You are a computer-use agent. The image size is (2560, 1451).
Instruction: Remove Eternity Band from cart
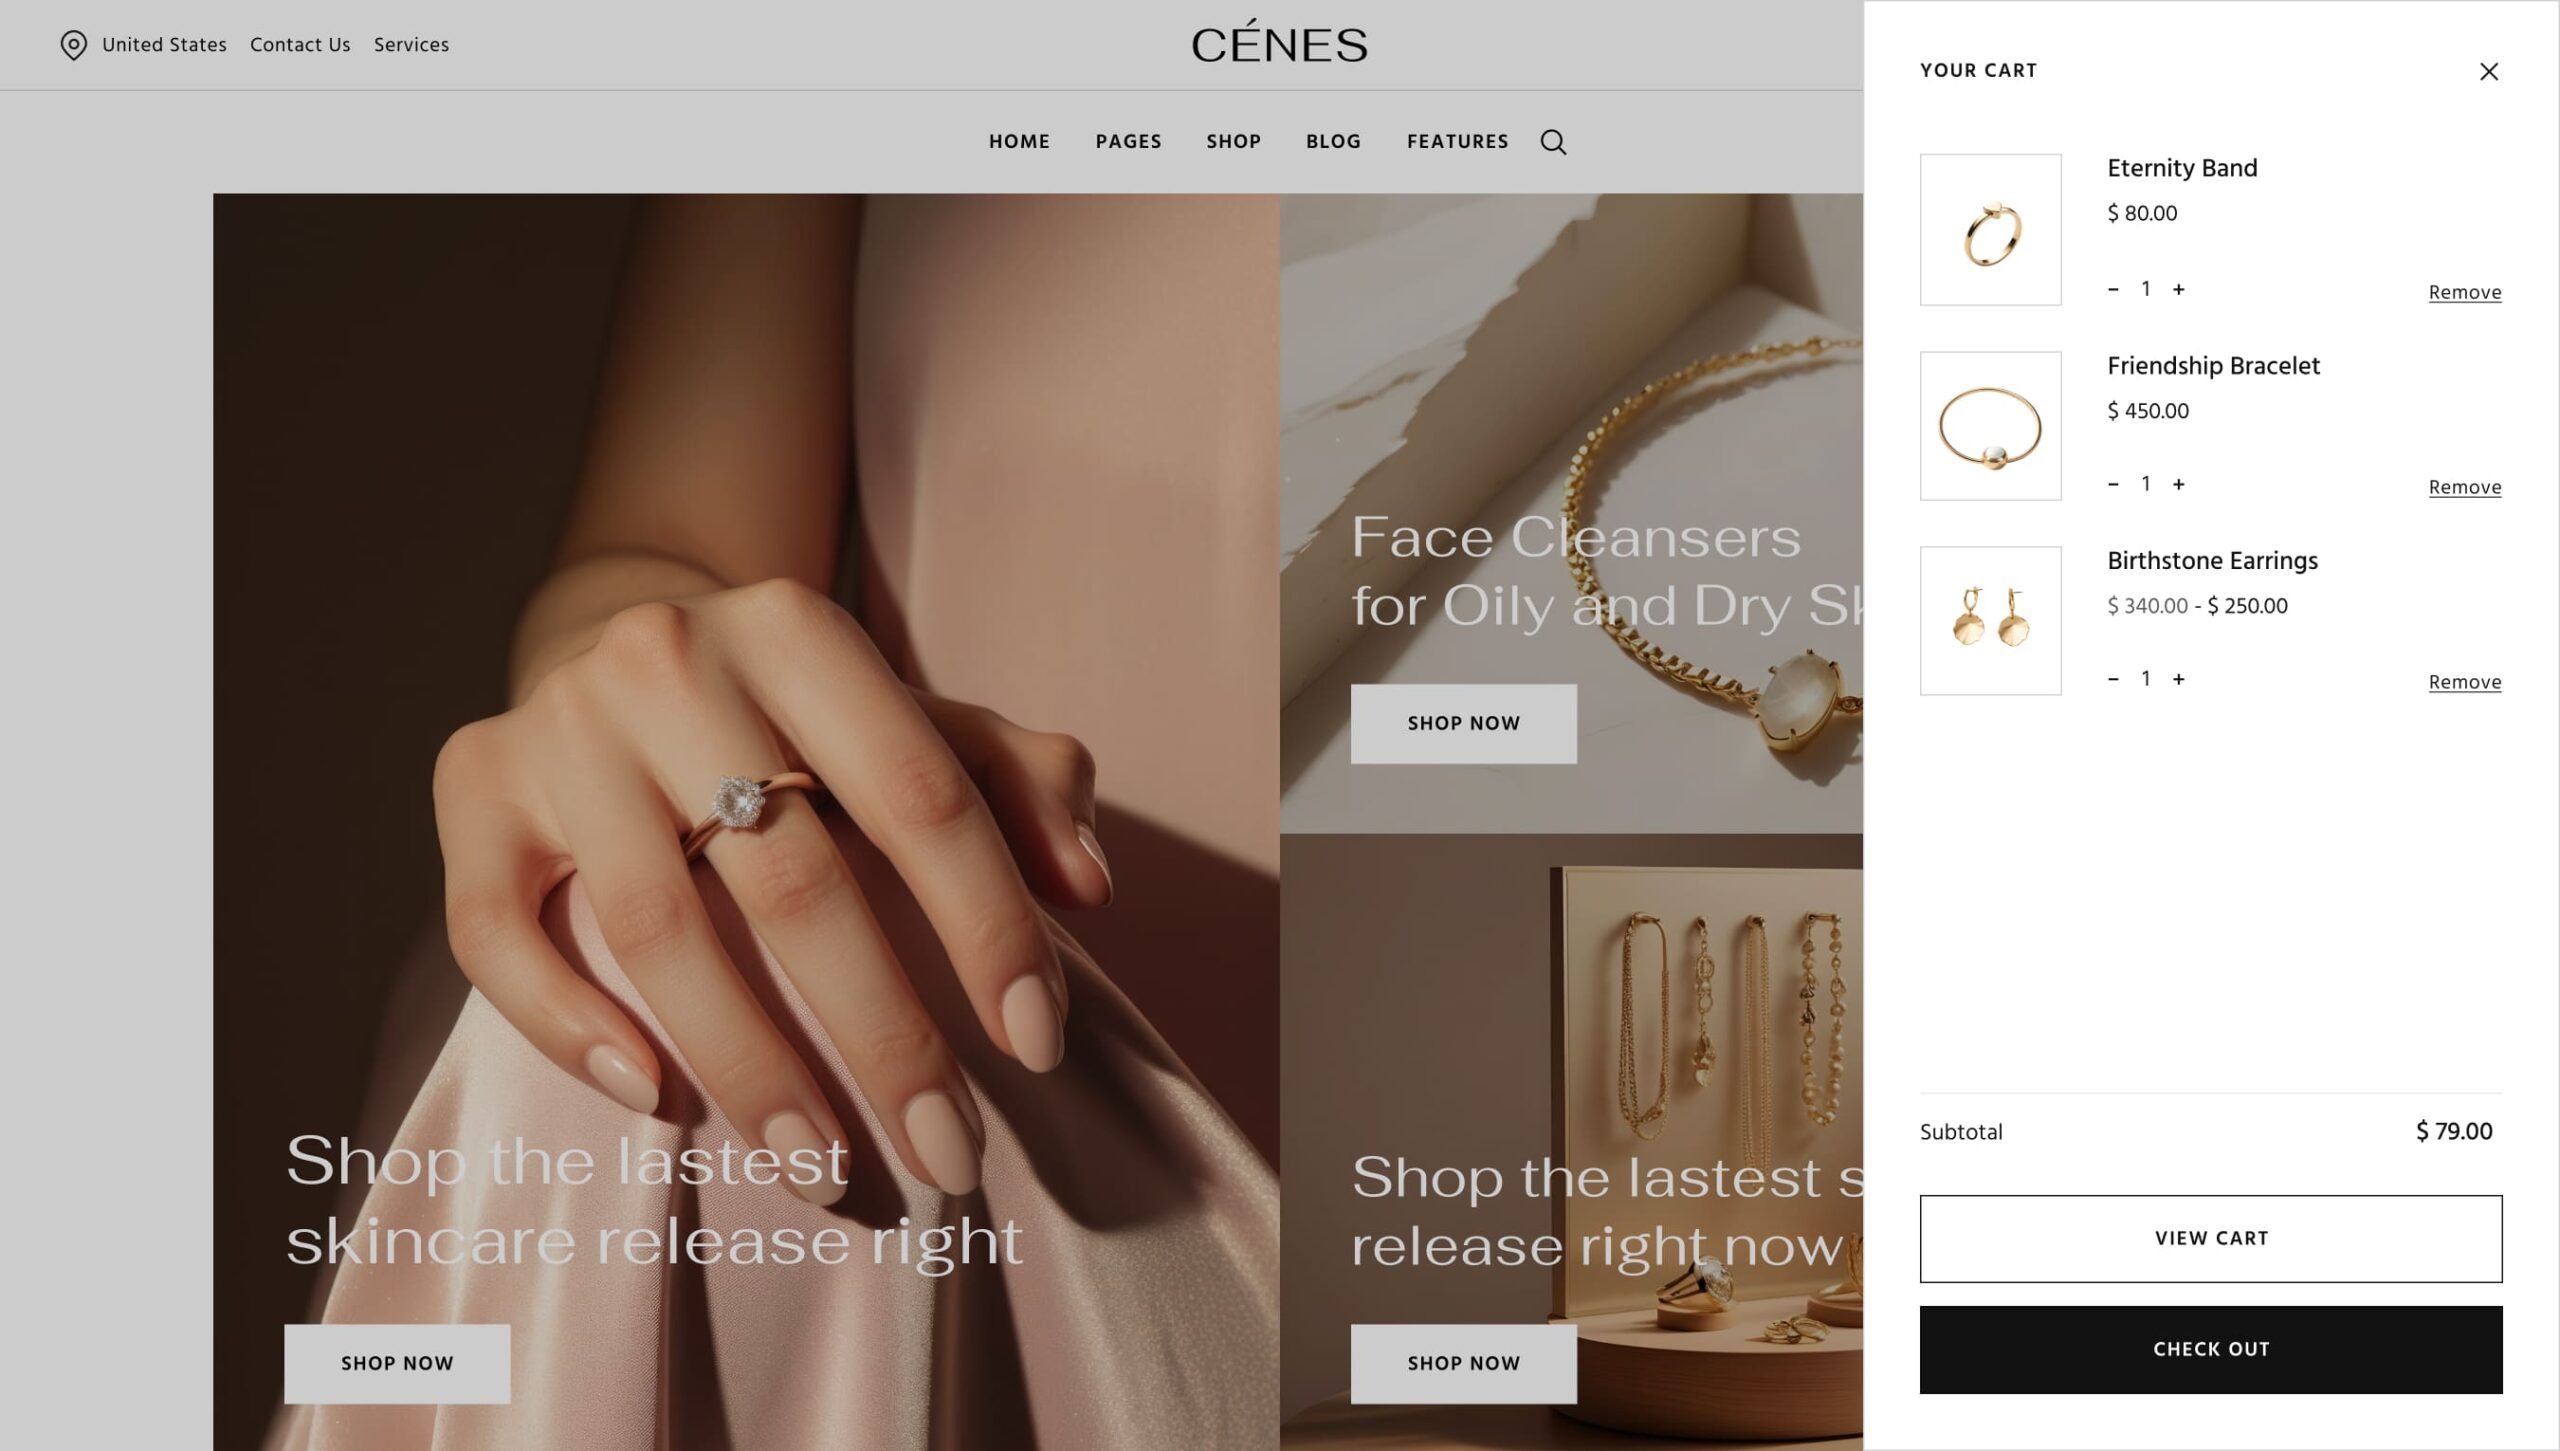click(2465, 292)
